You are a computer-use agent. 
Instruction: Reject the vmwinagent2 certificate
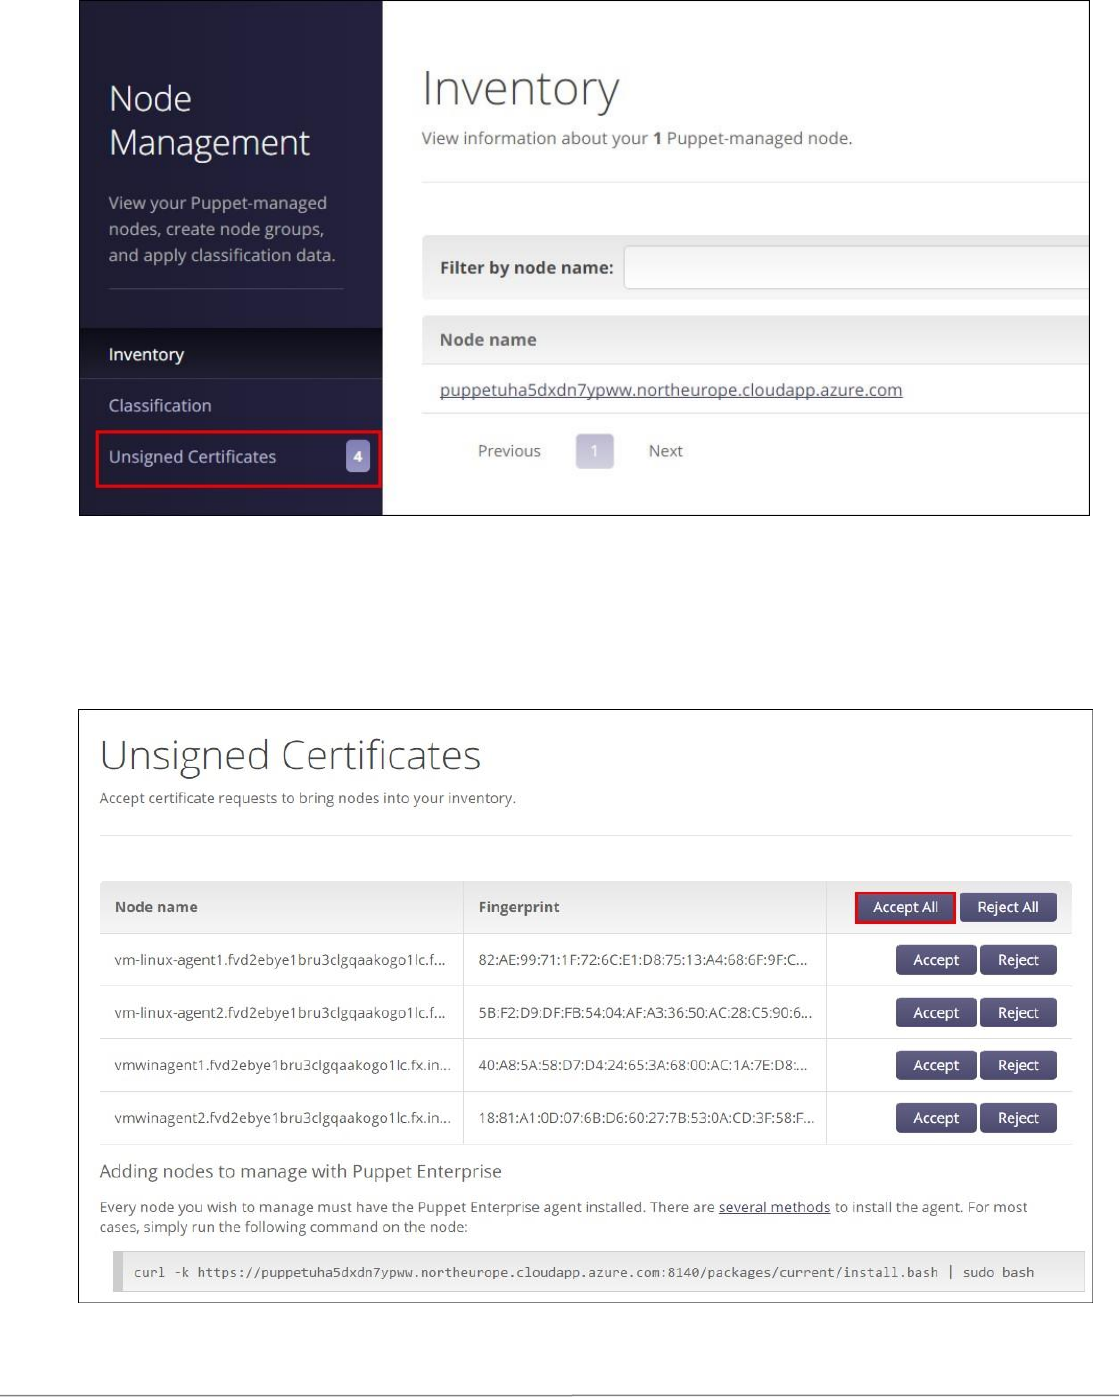pyautogui.click(x=1018, y=1118)
